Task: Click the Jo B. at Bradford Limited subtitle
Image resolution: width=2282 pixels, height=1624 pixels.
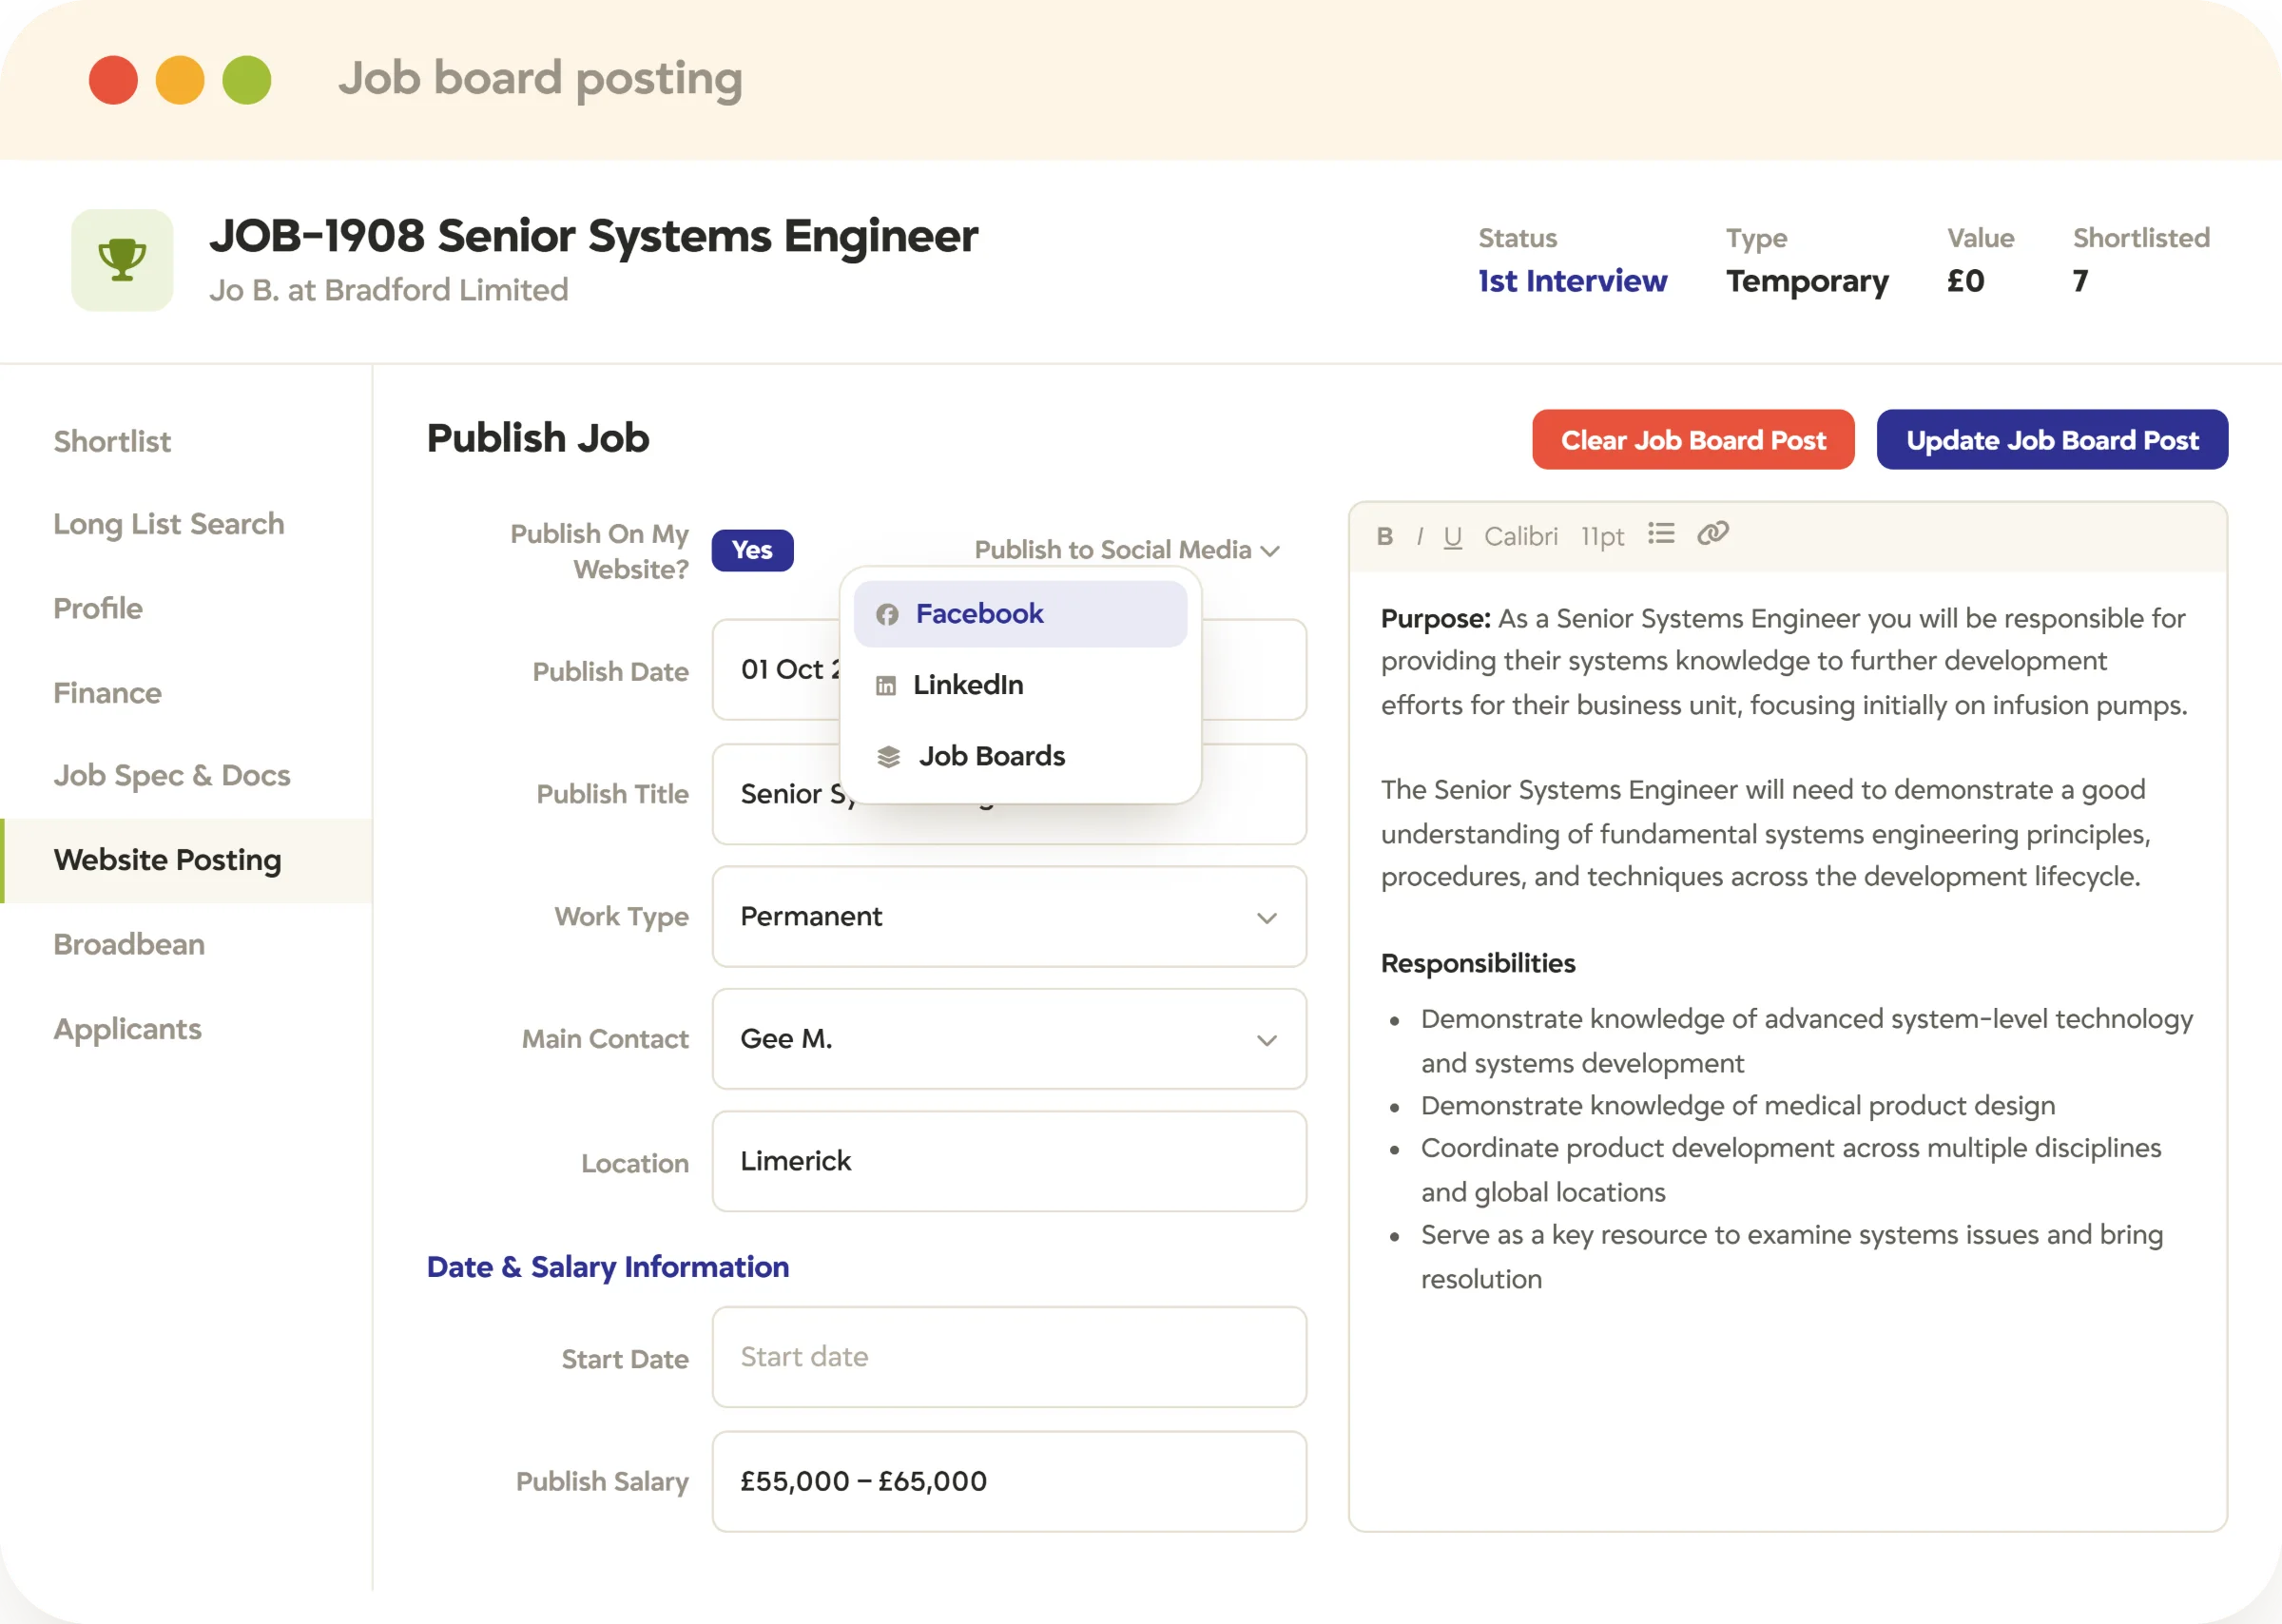Action: tap(389, 290)
